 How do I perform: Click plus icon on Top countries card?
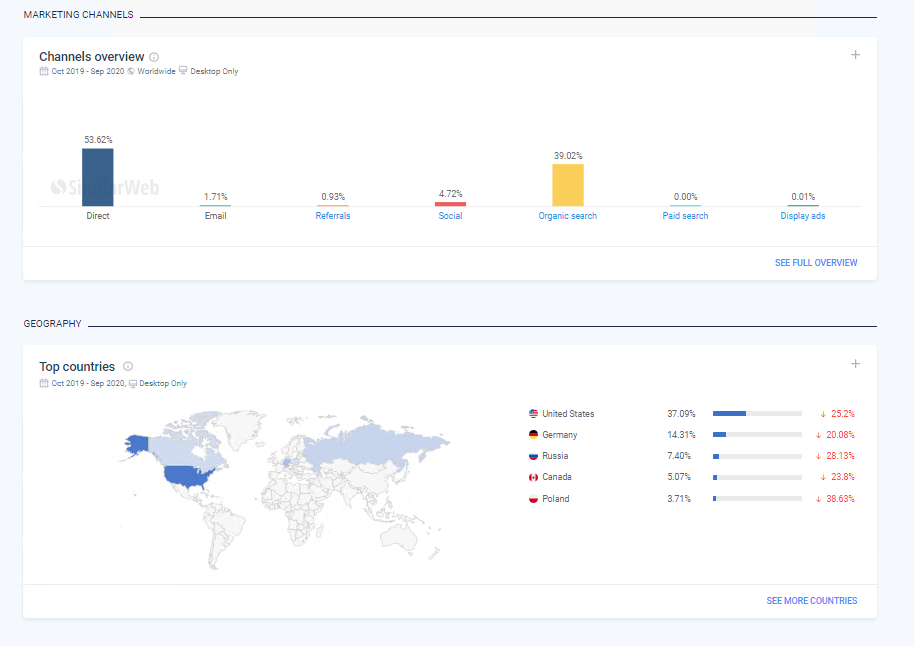click(x=855, y=364)
